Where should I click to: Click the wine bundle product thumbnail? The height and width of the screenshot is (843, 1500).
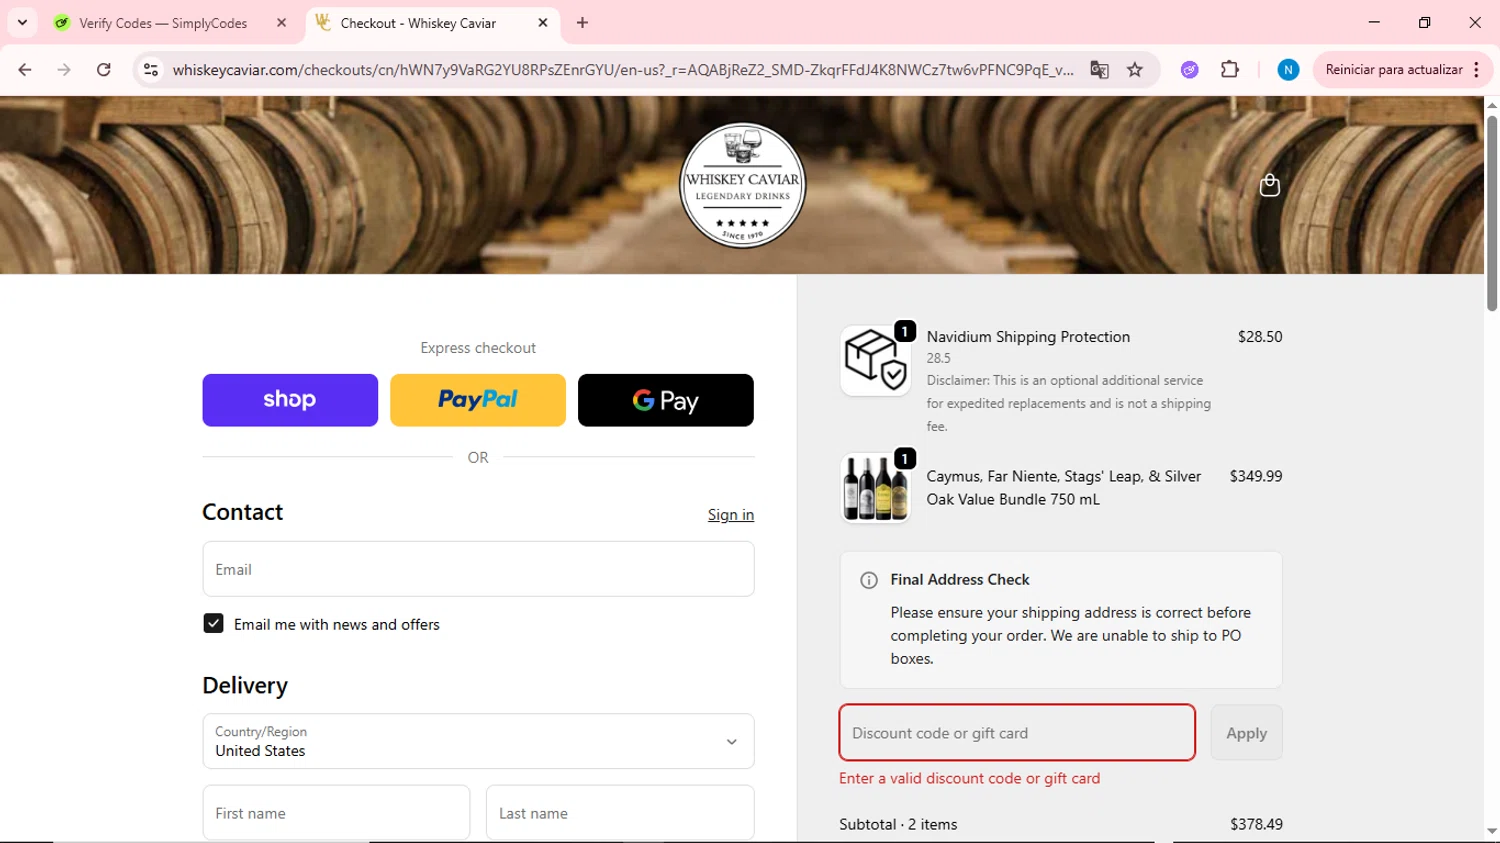click(875, 488)
